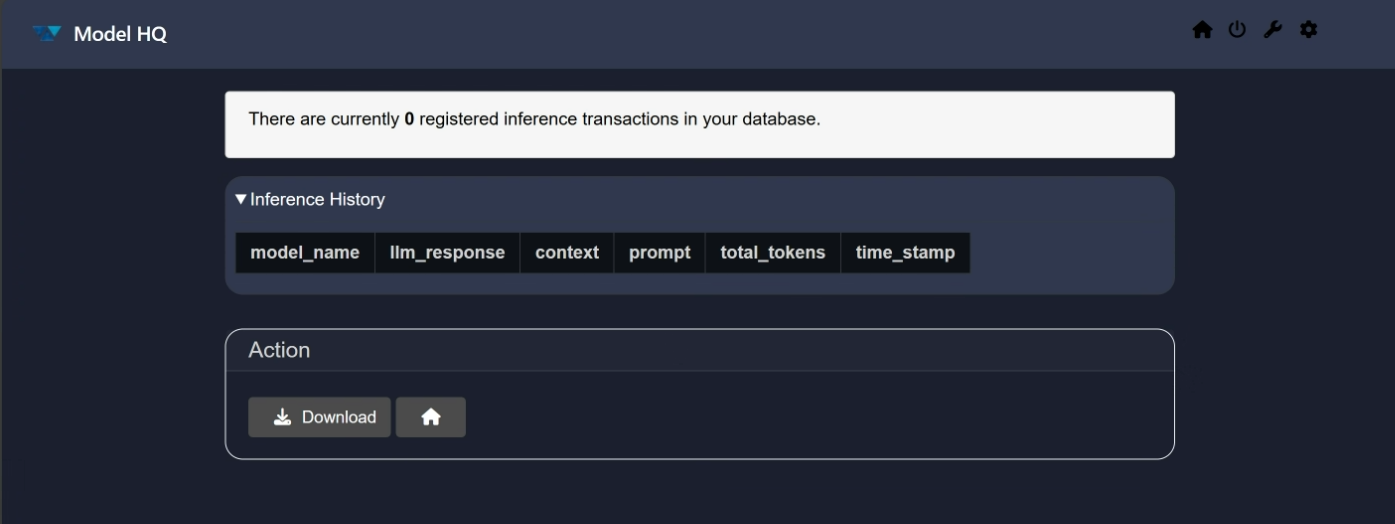
Task: Click the Action panel heading
Action: pos(279,350)
